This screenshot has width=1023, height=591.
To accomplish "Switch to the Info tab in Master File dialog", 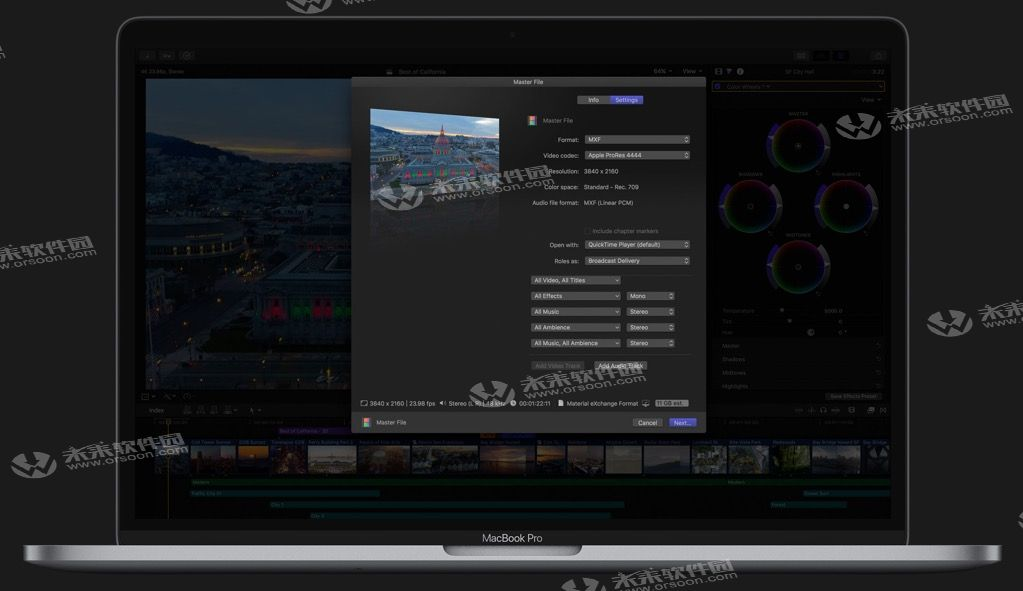I will tap(593, 100).
